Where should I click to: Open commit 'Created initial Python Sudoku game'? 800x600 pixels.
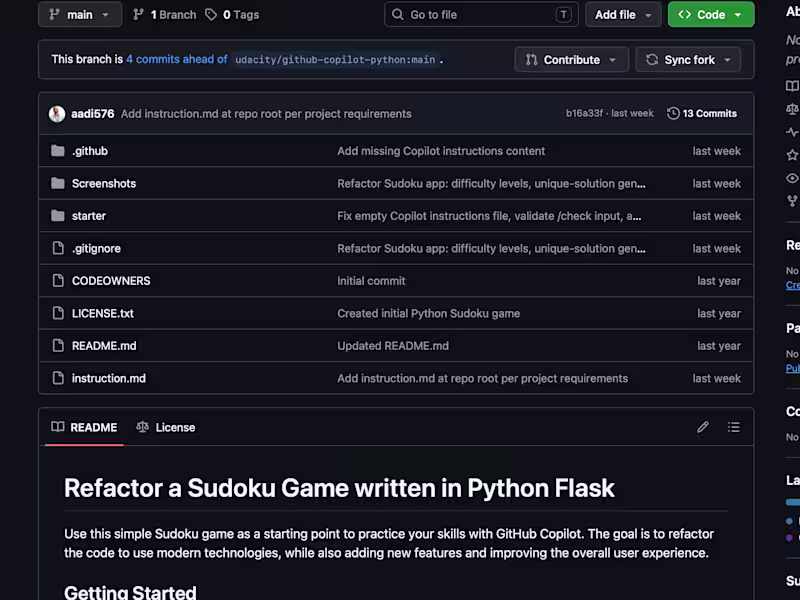429,314
